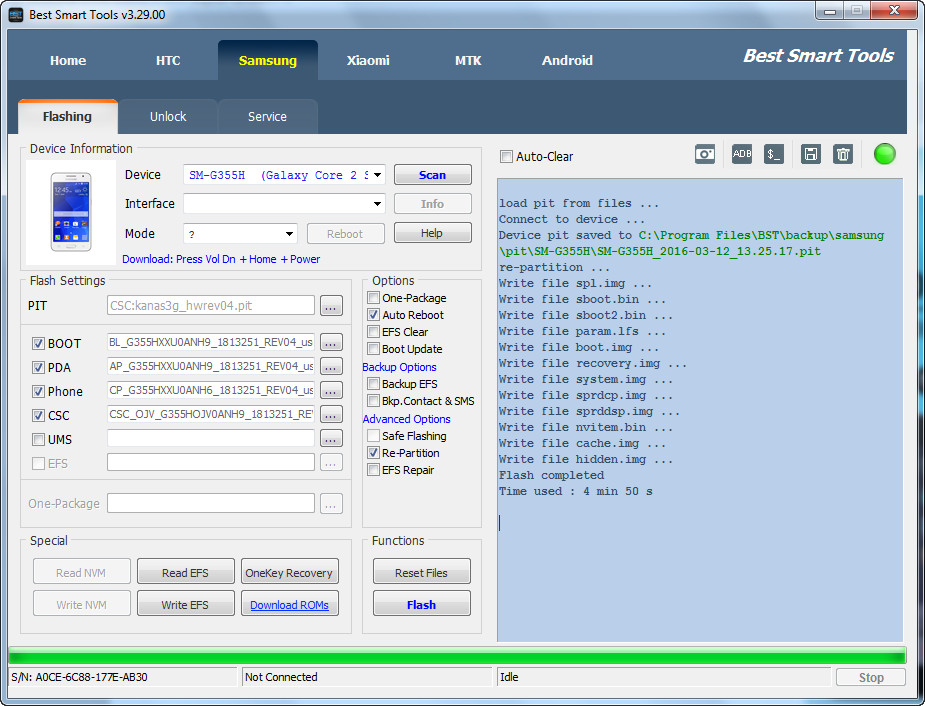Screen dimensions: 925x706
Task: Click the Scan button
Action: [x=432, y=175]
